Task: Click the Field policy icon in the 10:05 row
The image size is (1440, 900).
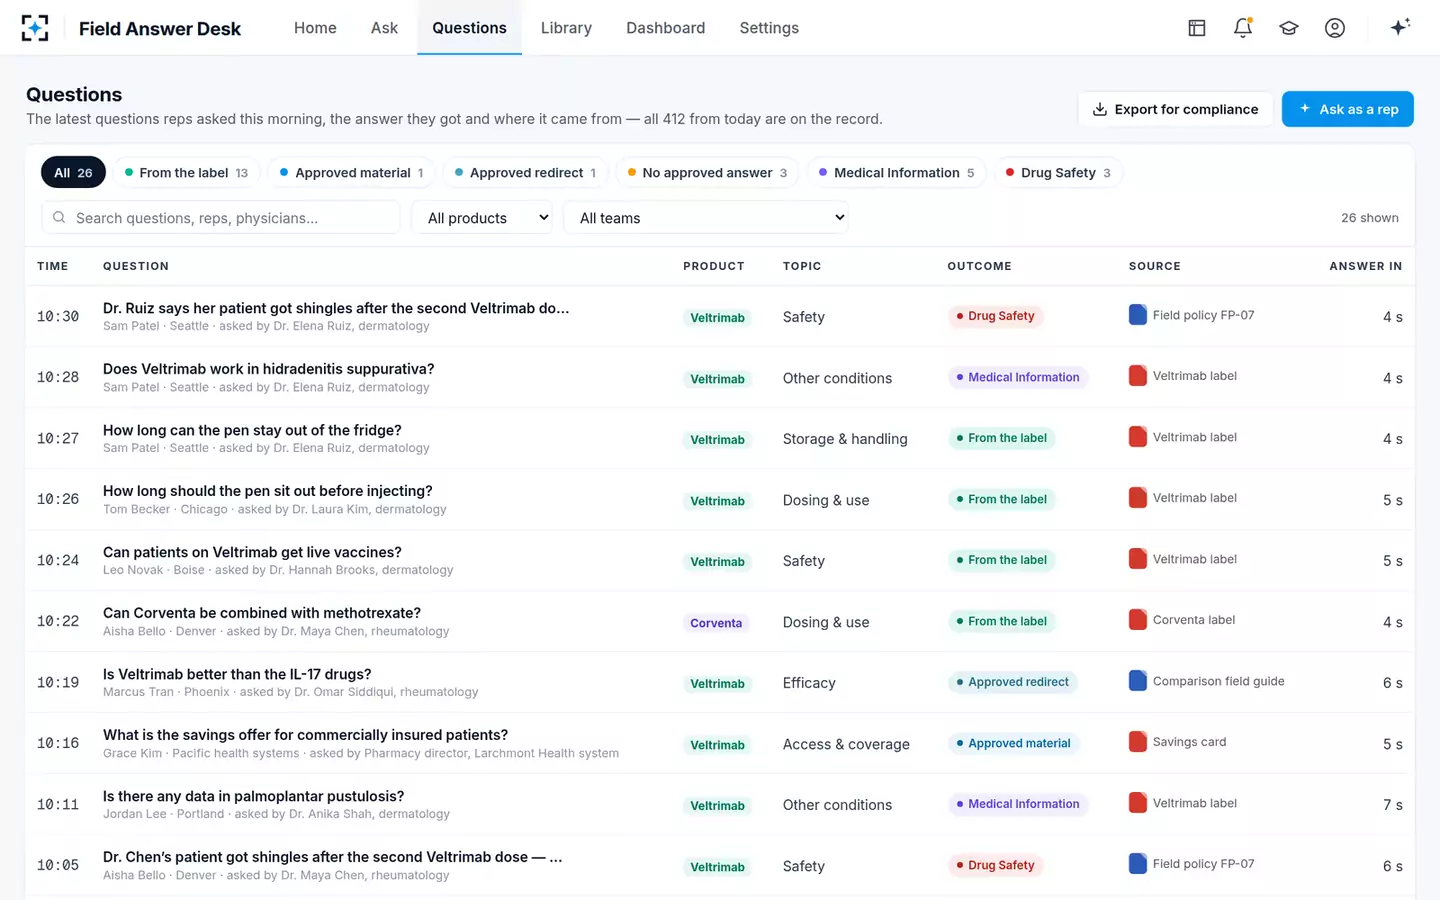Action: coord(1138,864)
